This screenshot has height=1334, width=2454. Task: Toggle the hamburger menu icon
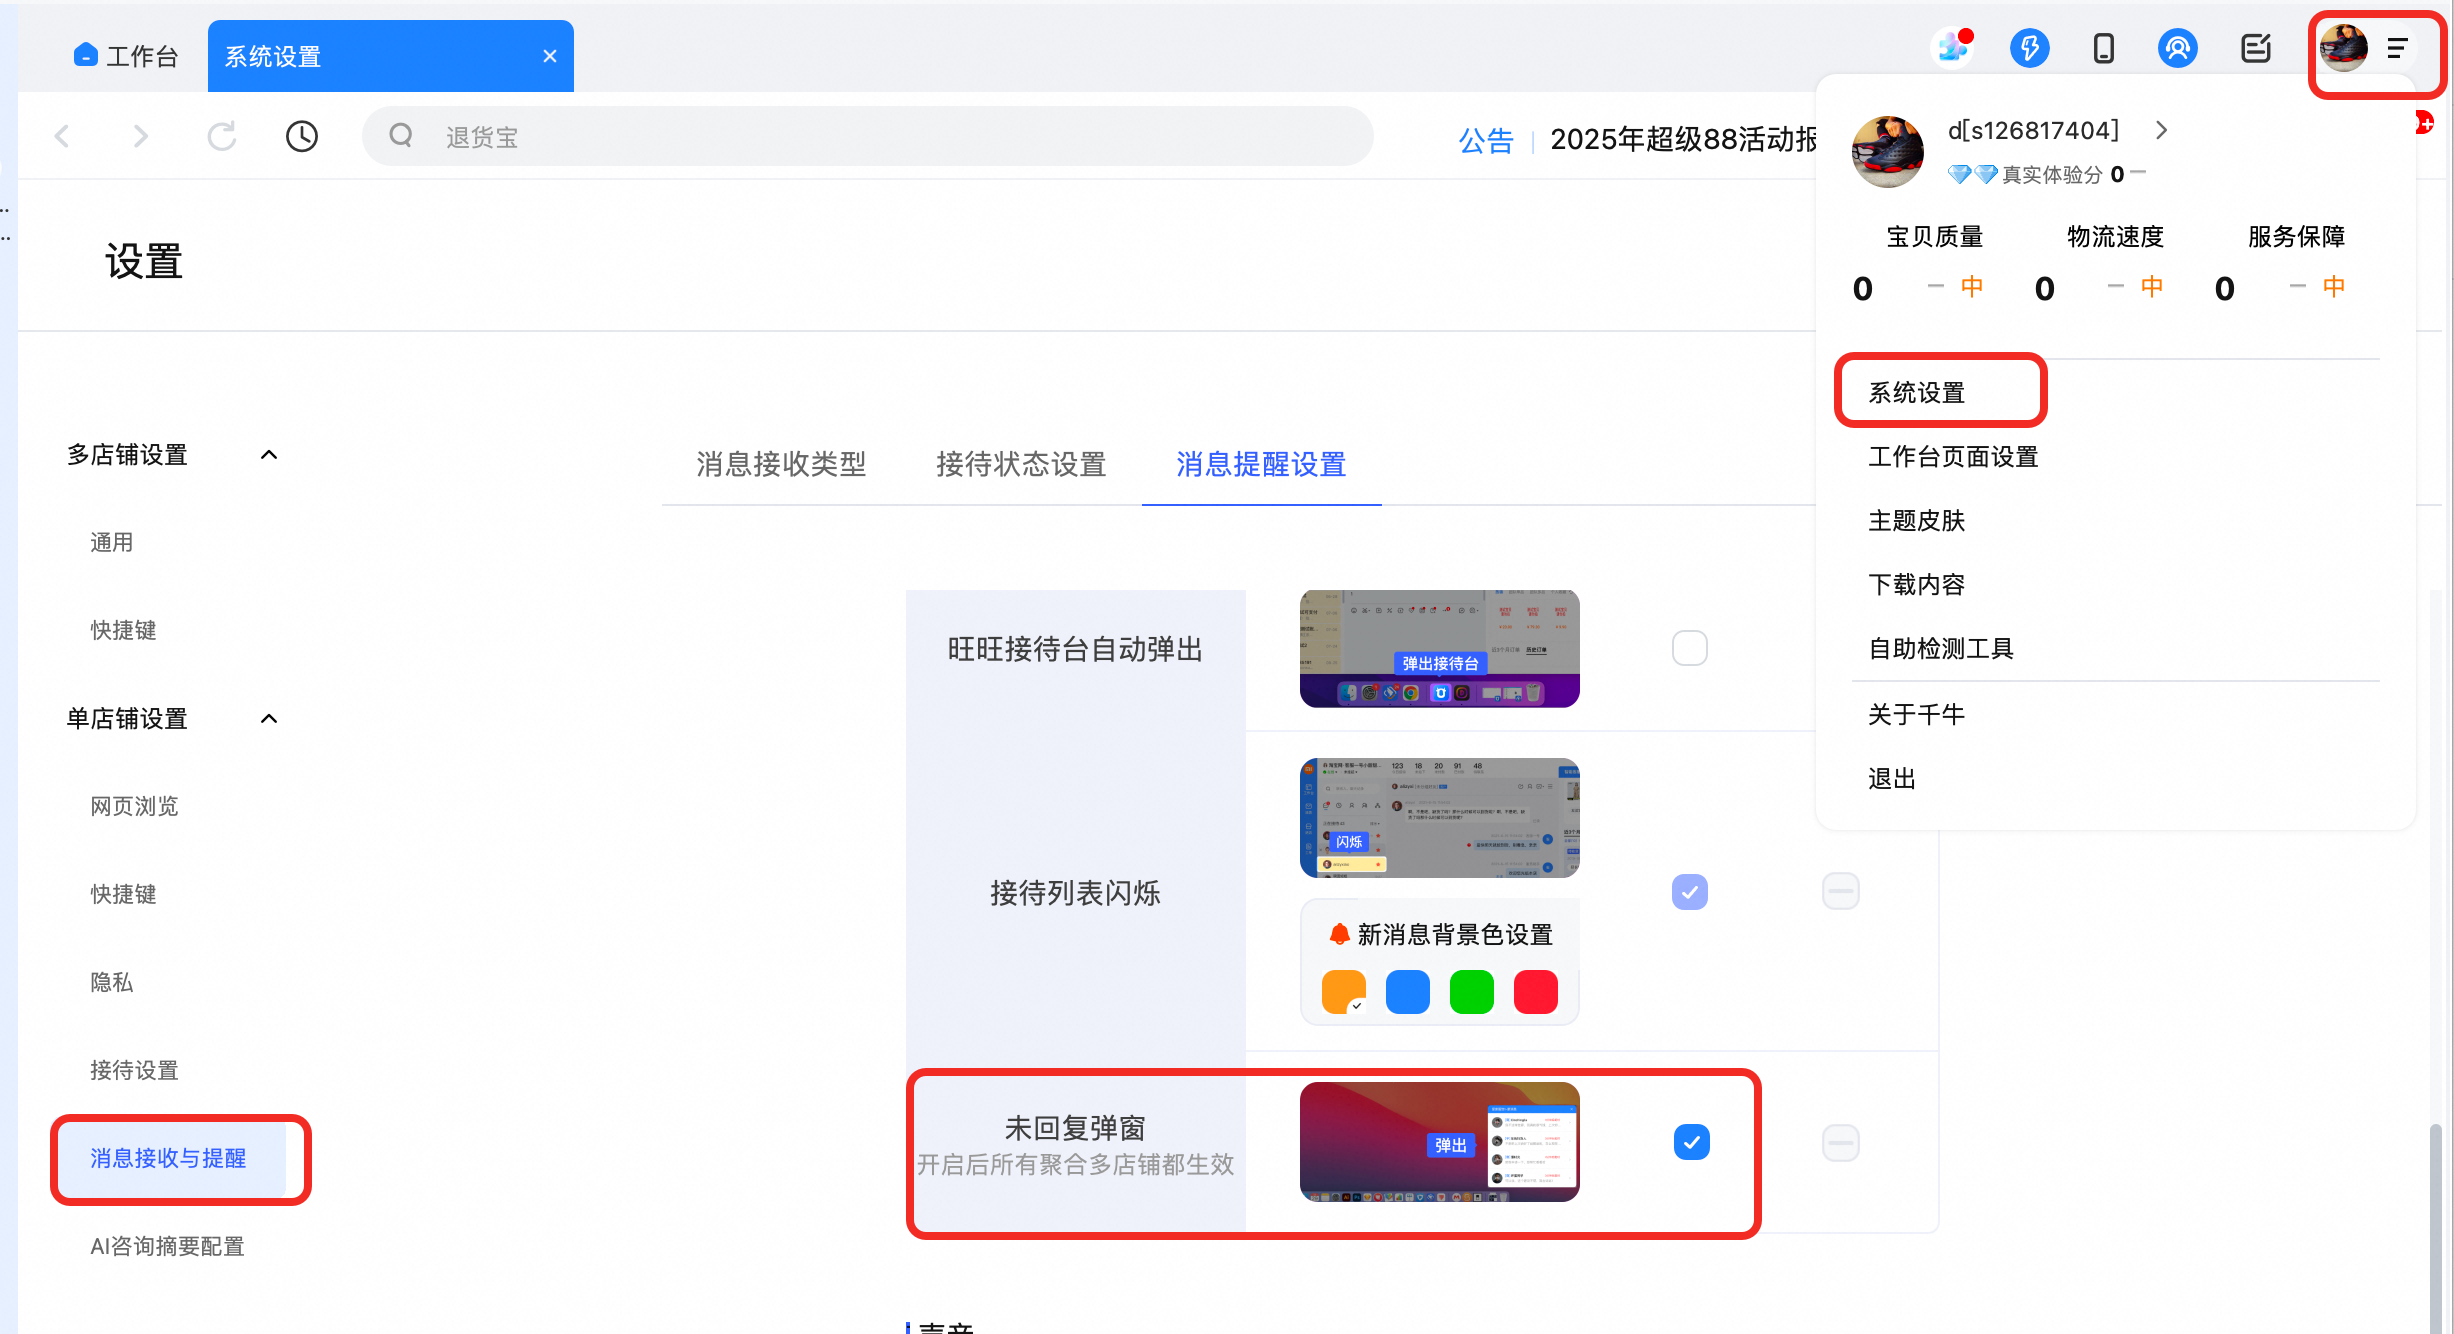(2397, 48)
